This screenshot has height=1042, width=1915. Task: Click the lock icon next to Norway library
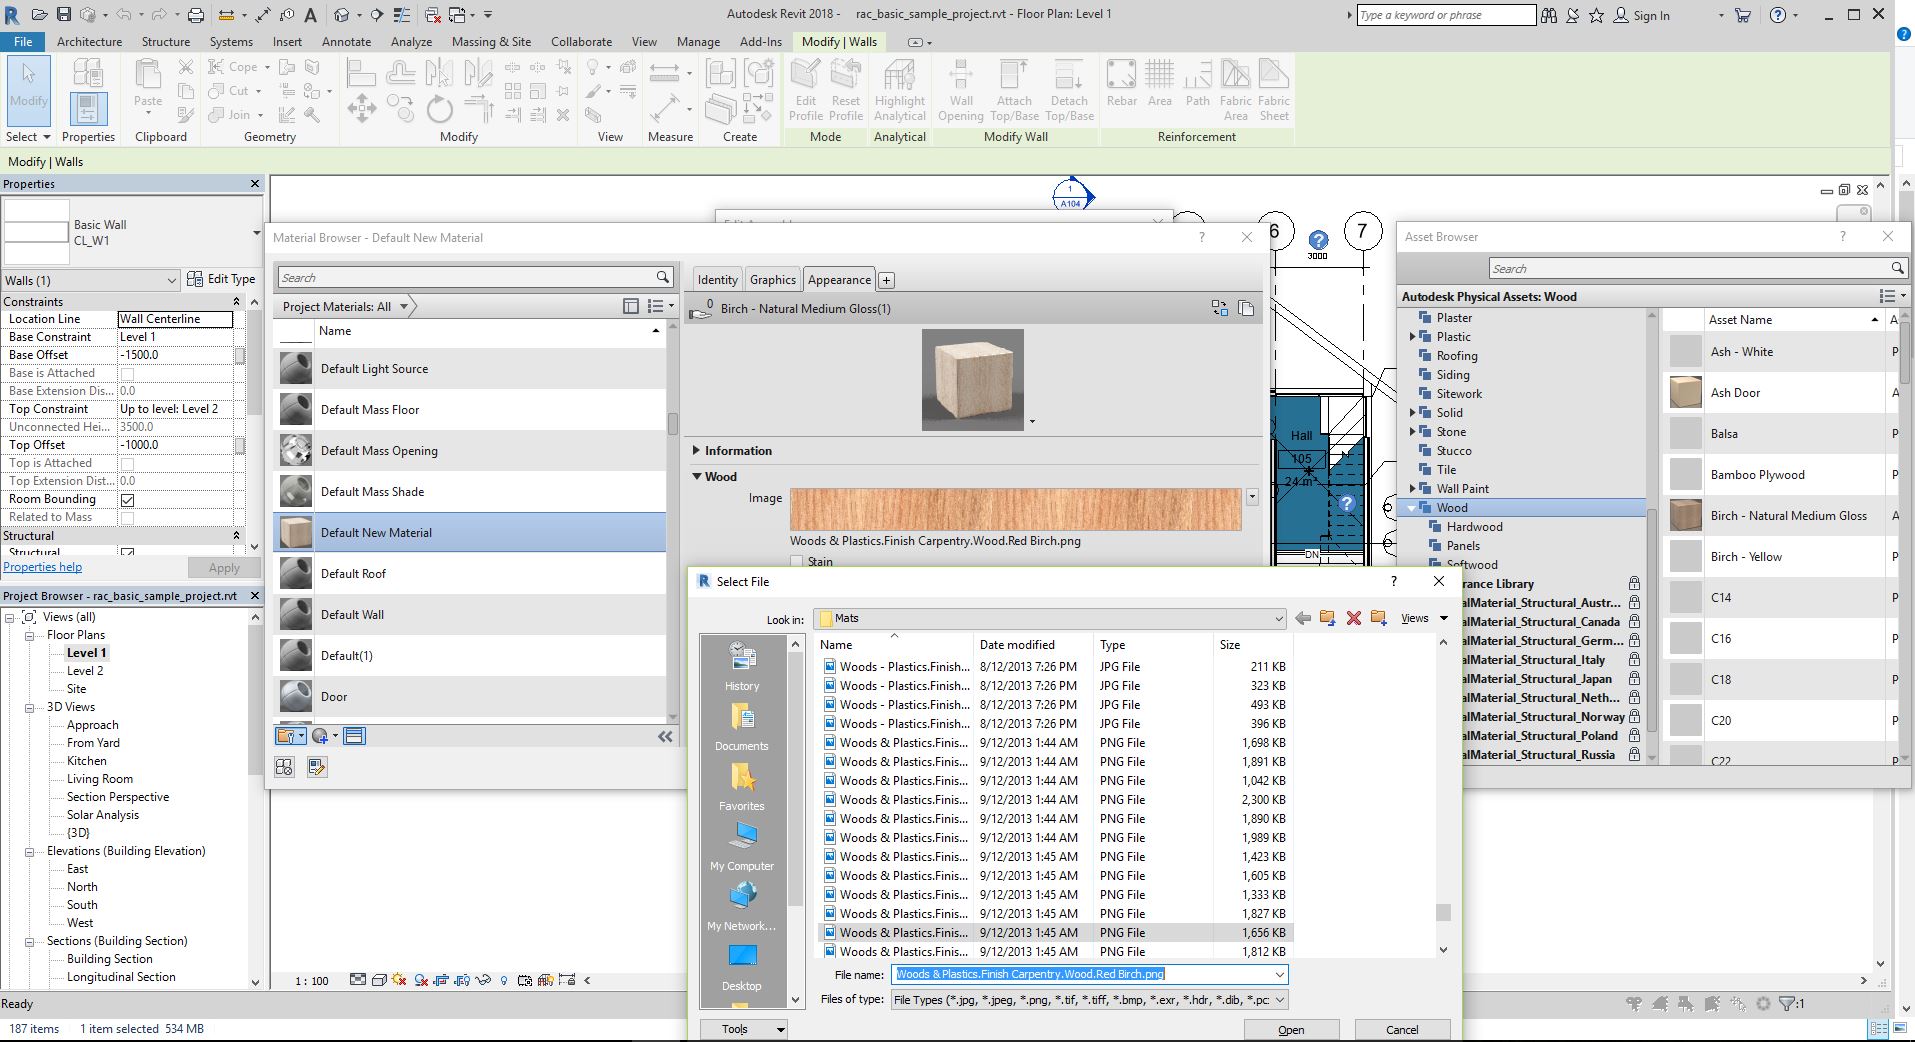[1634, 716]
